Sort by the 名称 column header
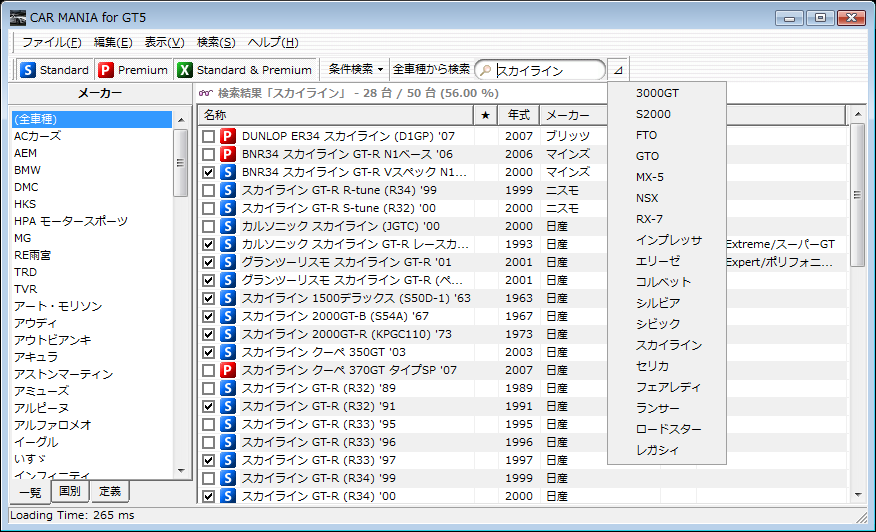Screen dimensions: 876x532 point(336,115)
